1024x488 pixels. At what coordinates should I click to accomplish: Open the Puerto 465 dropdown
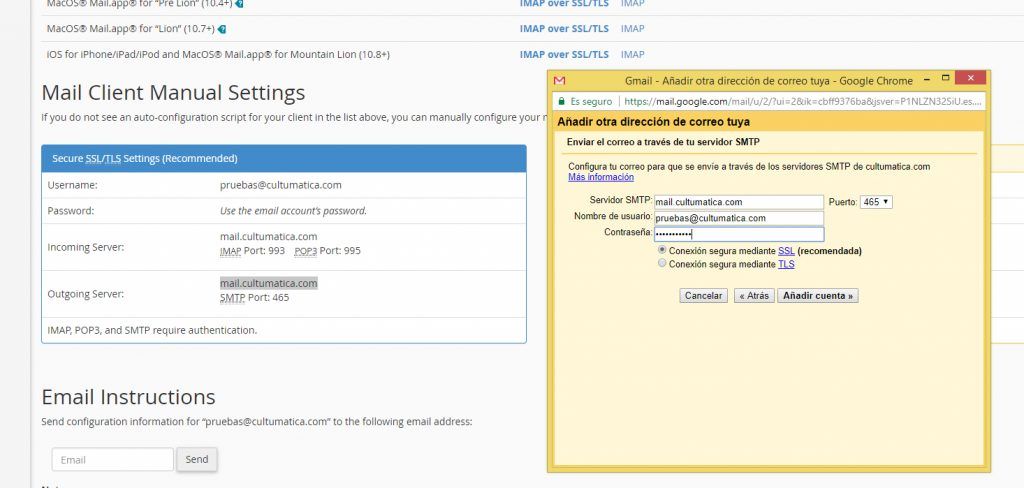(x=876, y=203)
